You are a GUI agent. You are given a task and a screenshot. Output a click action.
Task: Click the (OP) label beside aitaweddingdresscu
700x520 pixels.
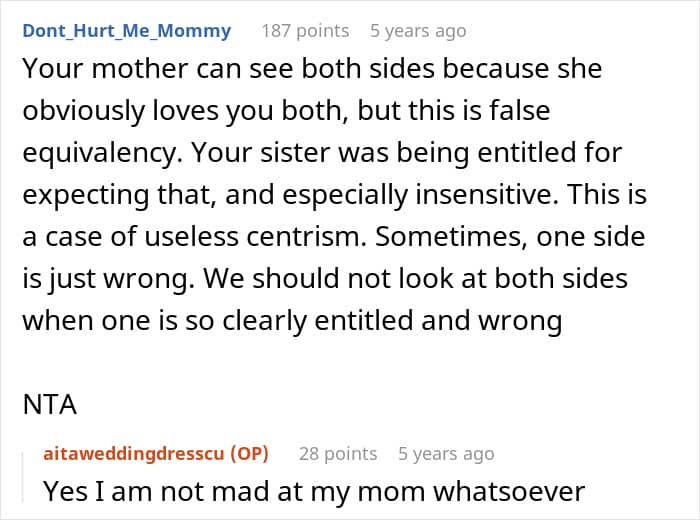point(250,453)
